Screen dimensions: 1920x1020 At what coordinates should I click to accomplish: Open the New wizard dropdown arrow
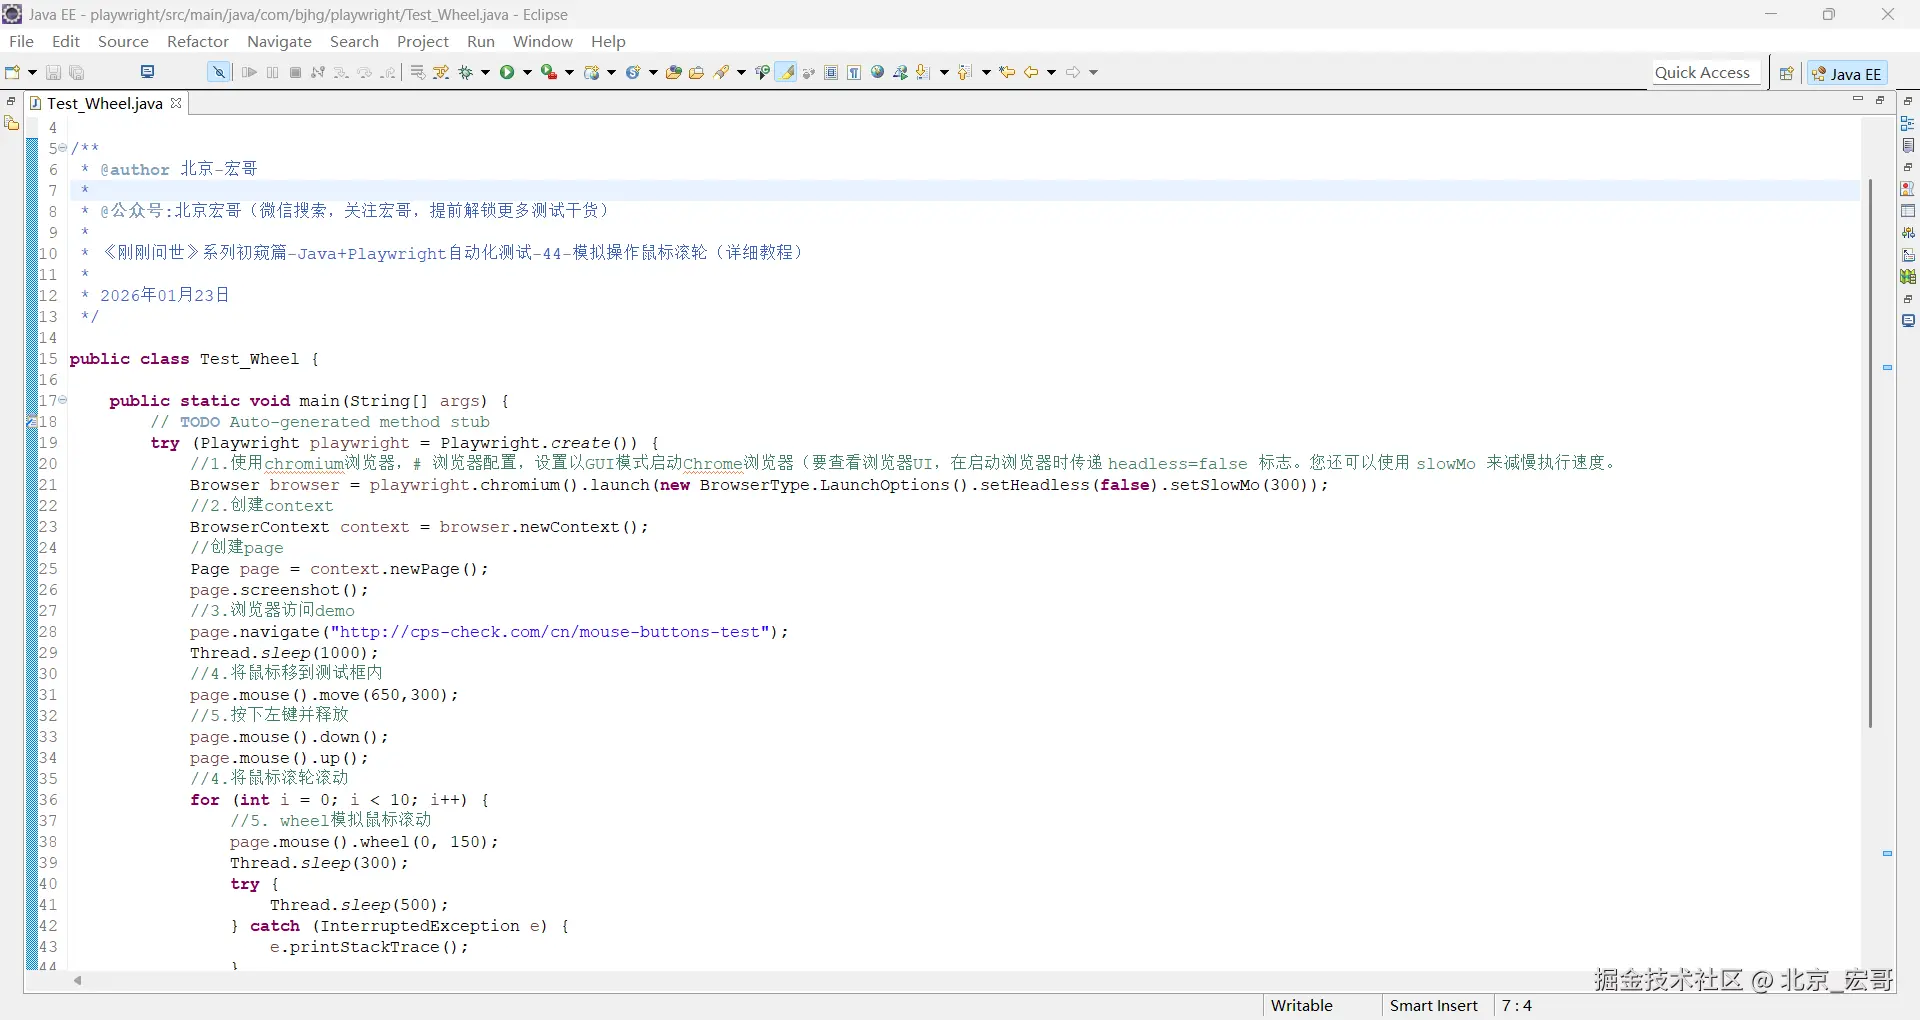pos(32,72)
